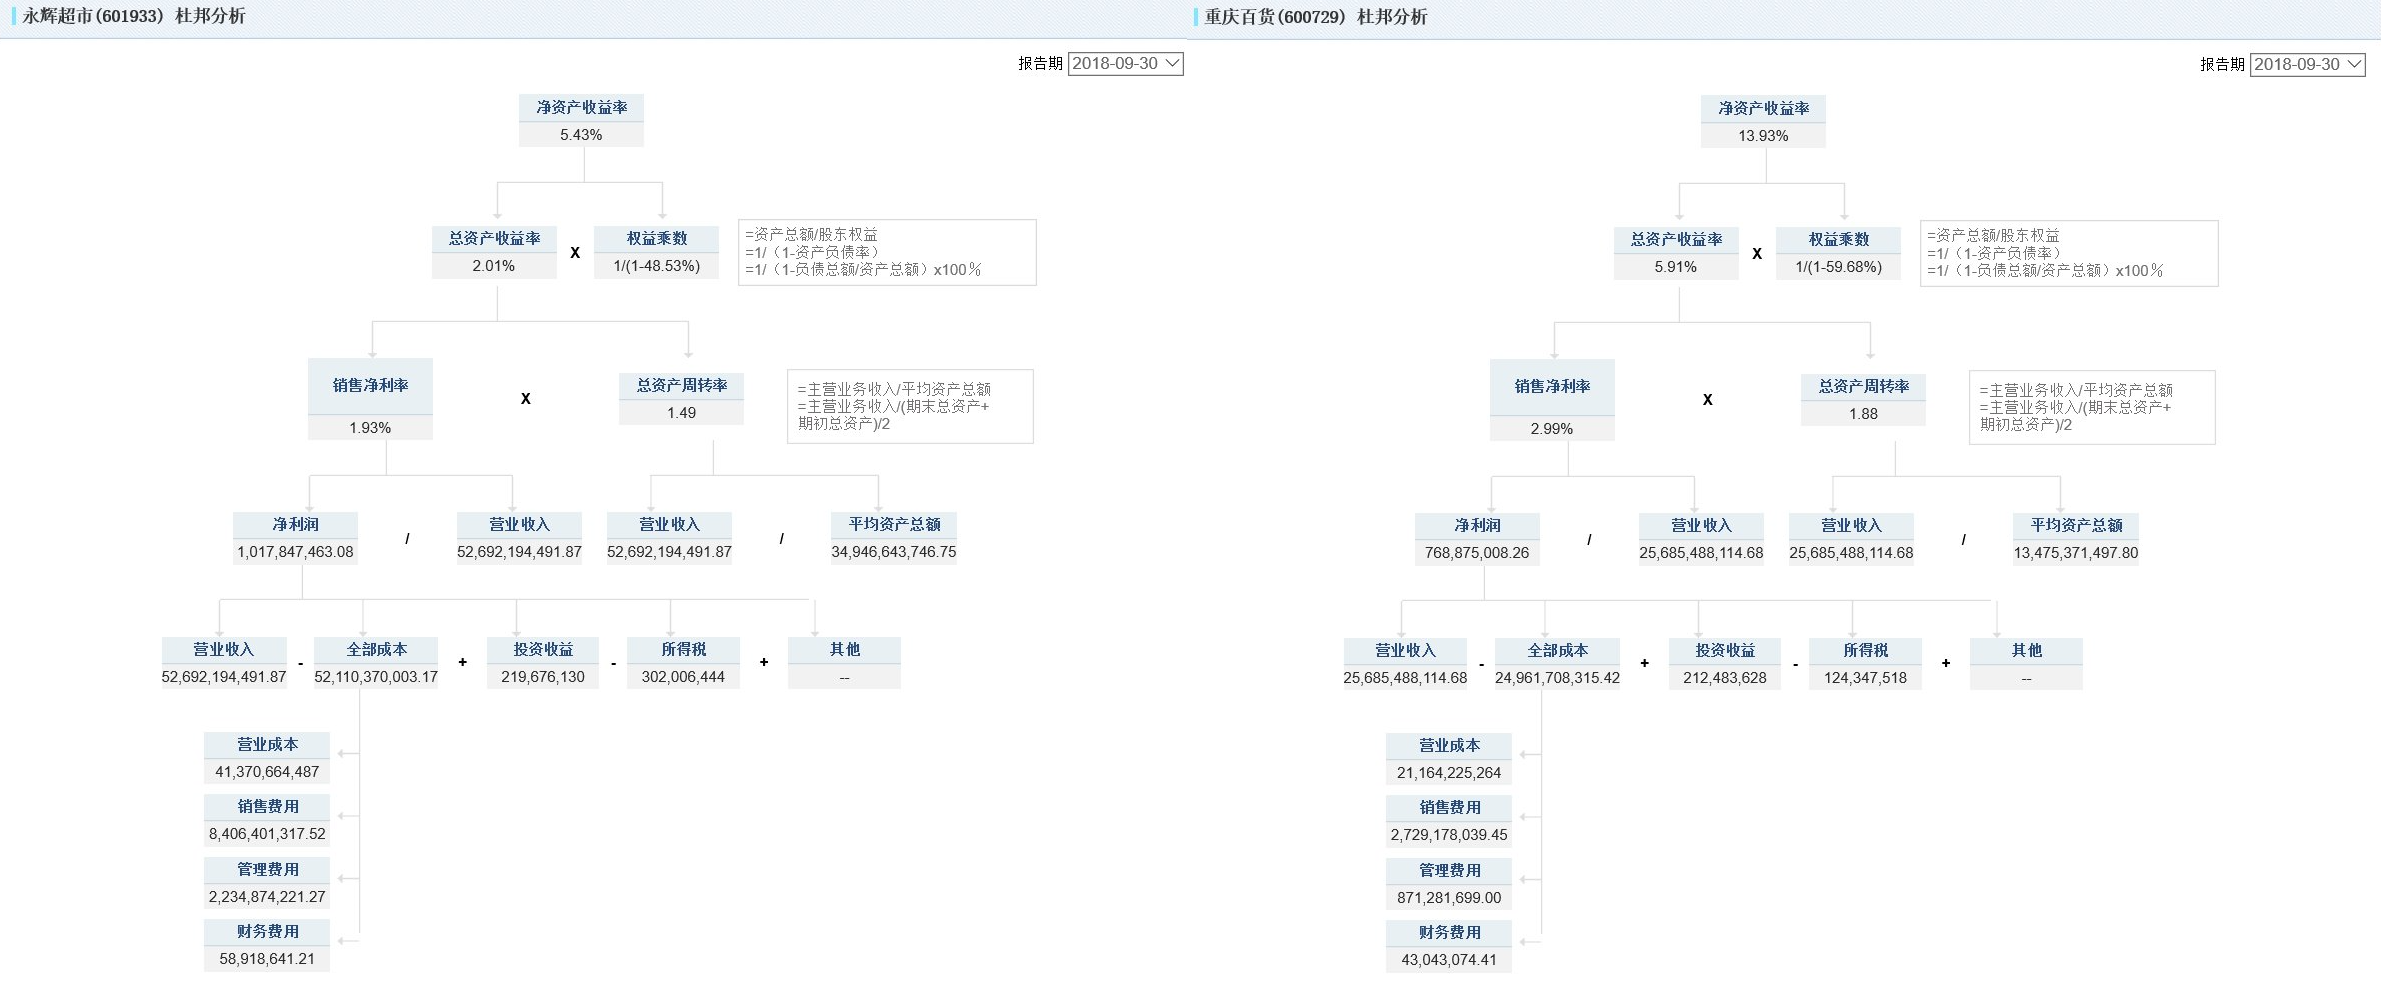Click 权益乘数 value 1/(1-59.68%)

[x=1839, y=267]
